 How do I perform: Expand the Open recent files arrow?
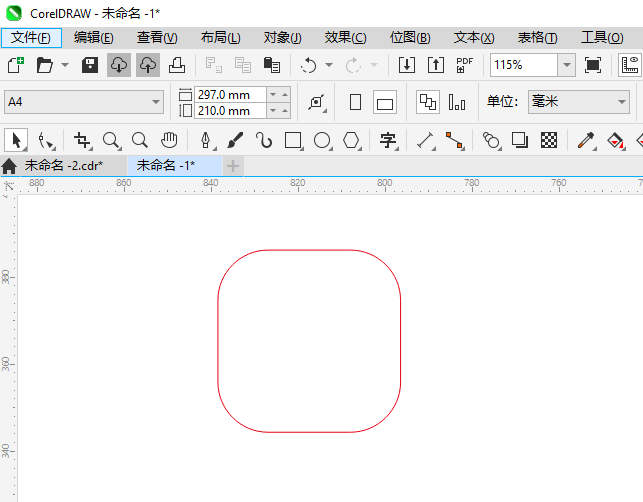point(65,65)
